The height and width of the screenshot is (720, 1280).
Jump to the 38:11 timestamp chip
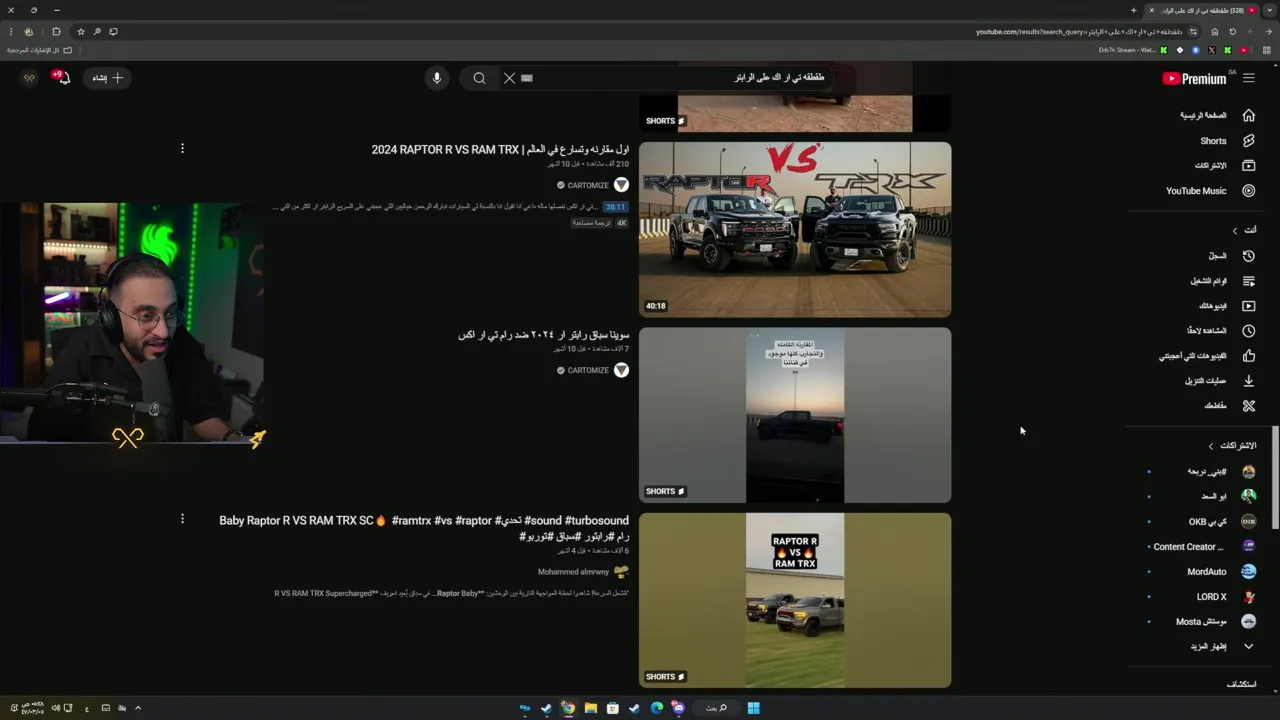coord(615,207)
